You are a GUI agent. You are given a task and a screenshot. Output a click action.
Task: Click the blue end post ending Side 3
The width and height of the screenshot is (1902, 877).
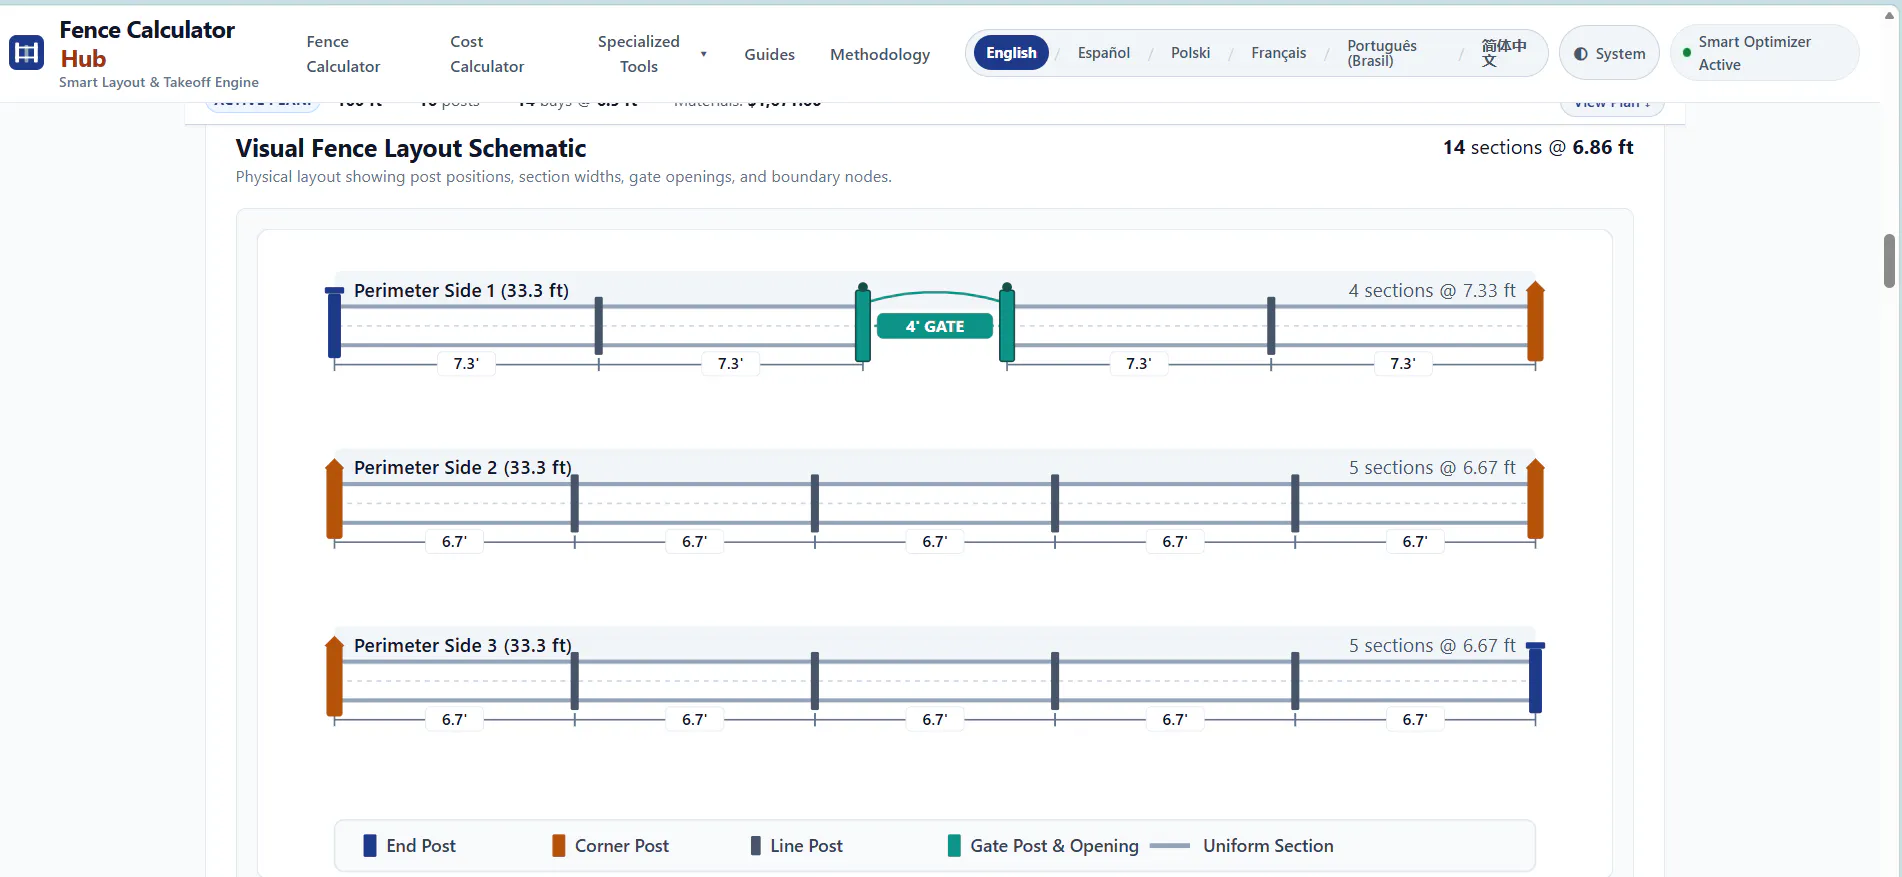(1535, 678)
